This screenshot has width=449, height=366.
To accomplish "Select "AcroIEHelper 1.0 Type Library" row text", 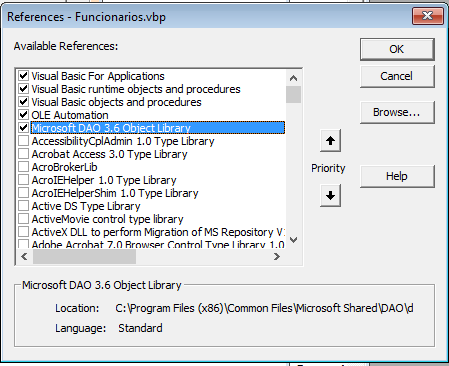I will [104, 180].
